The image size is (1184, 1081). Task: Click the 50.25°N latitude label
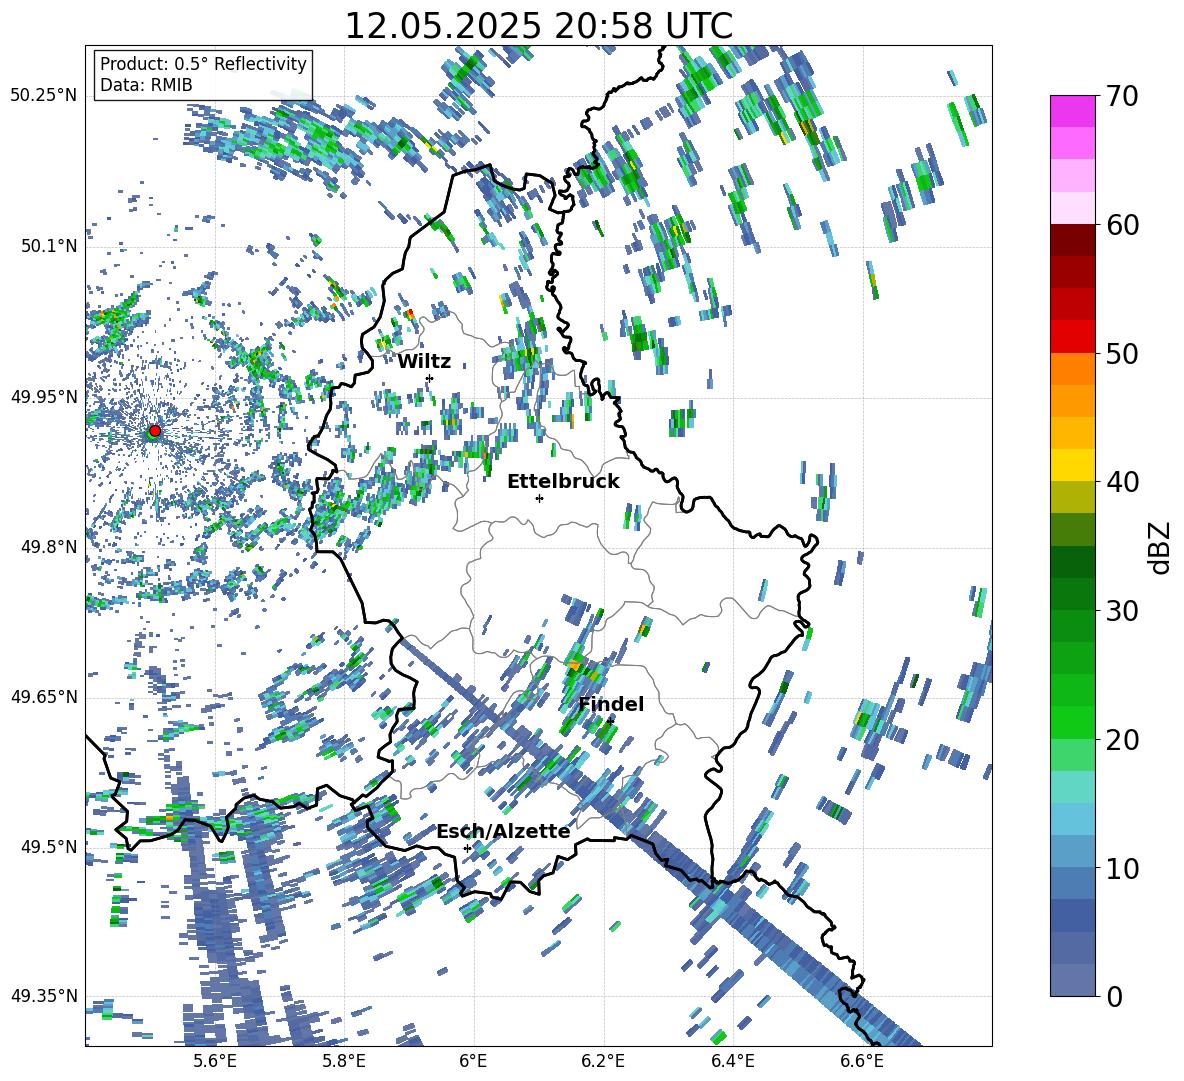click(x=44, y=96)
